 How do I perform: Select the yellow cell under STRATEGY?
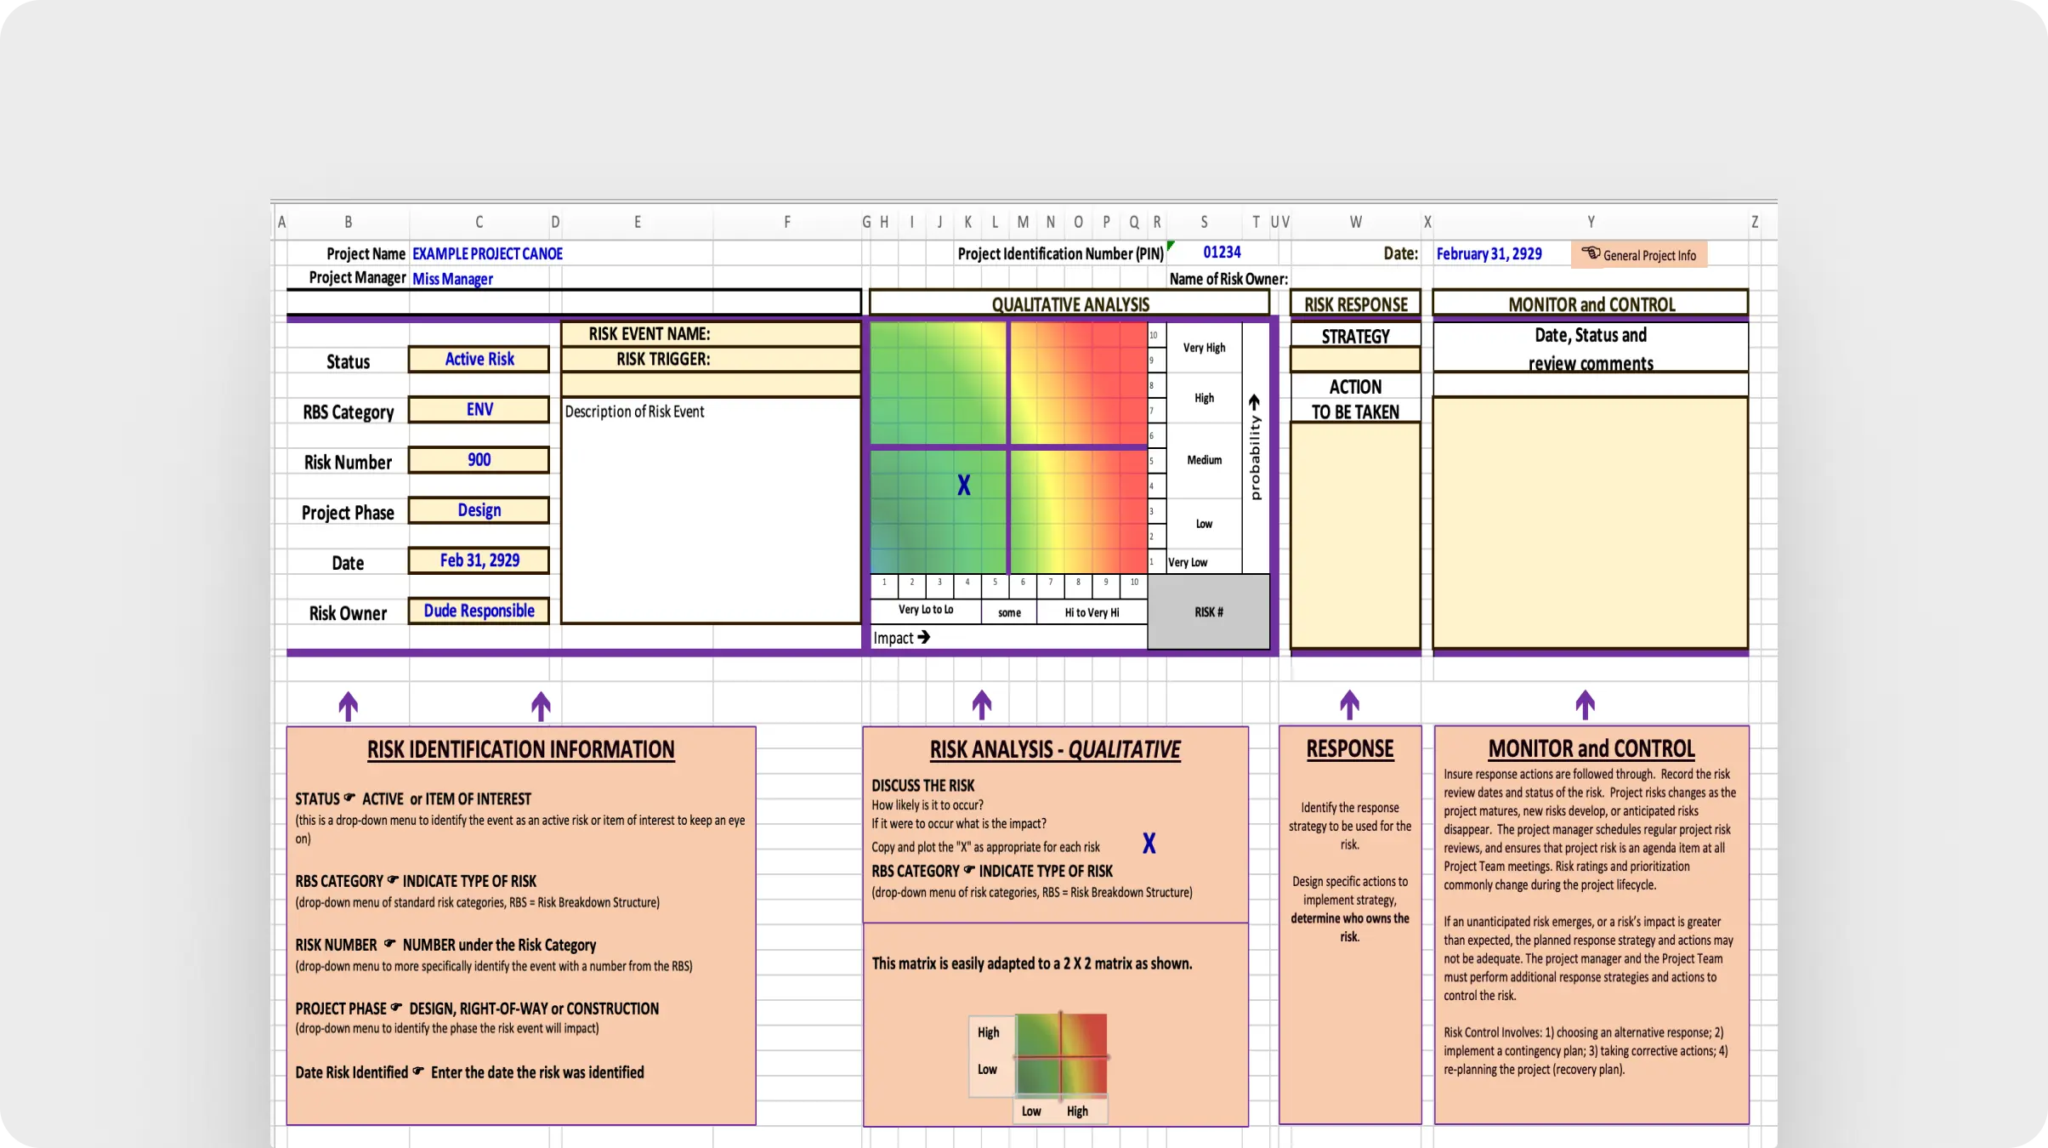1355,359
